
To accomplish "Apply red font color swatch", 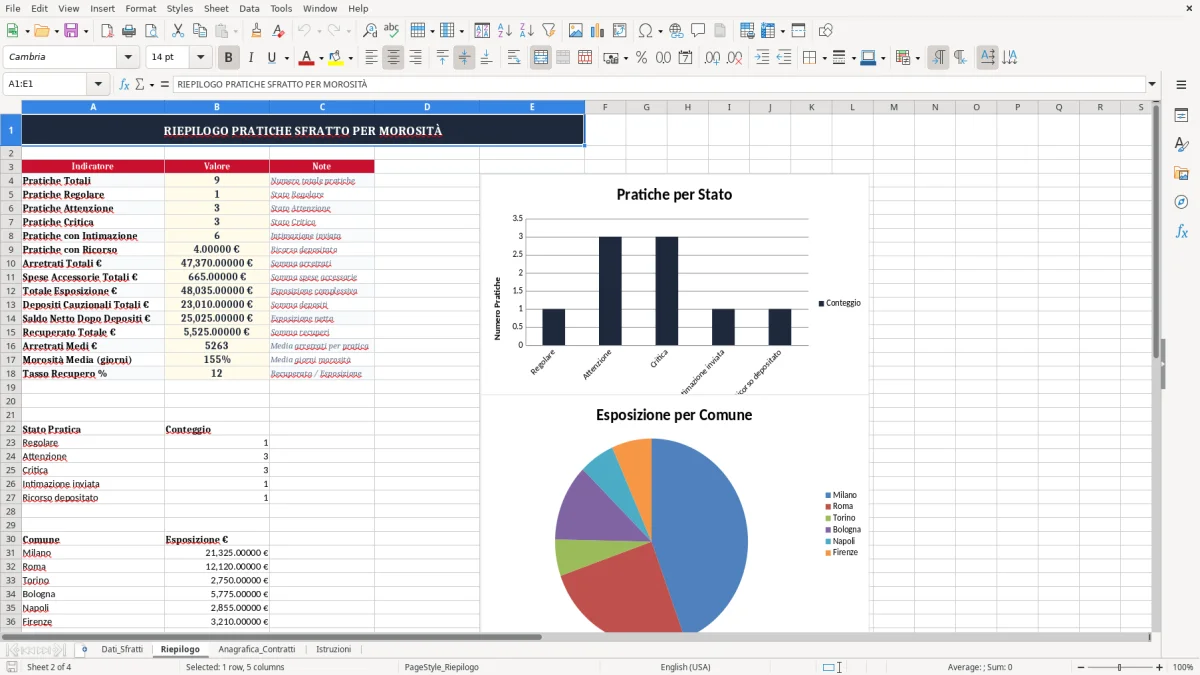I will tap(306, 58).
